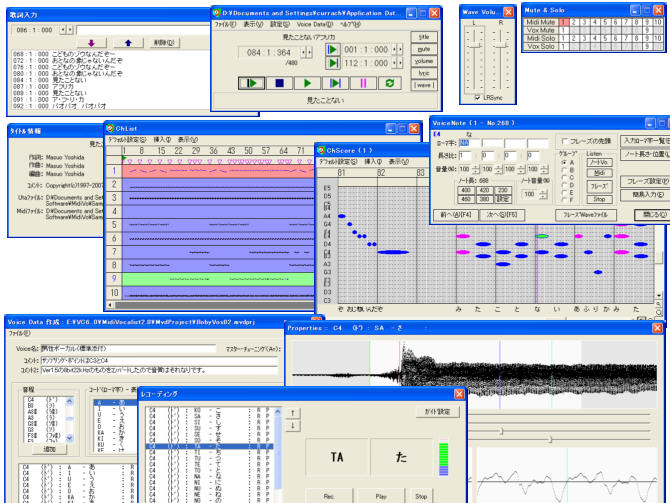Image resolution: width=670 pixels, height=503 pixels.
Task: Toggle Midi Mute channel 1 cell
Action: point(563,22)
